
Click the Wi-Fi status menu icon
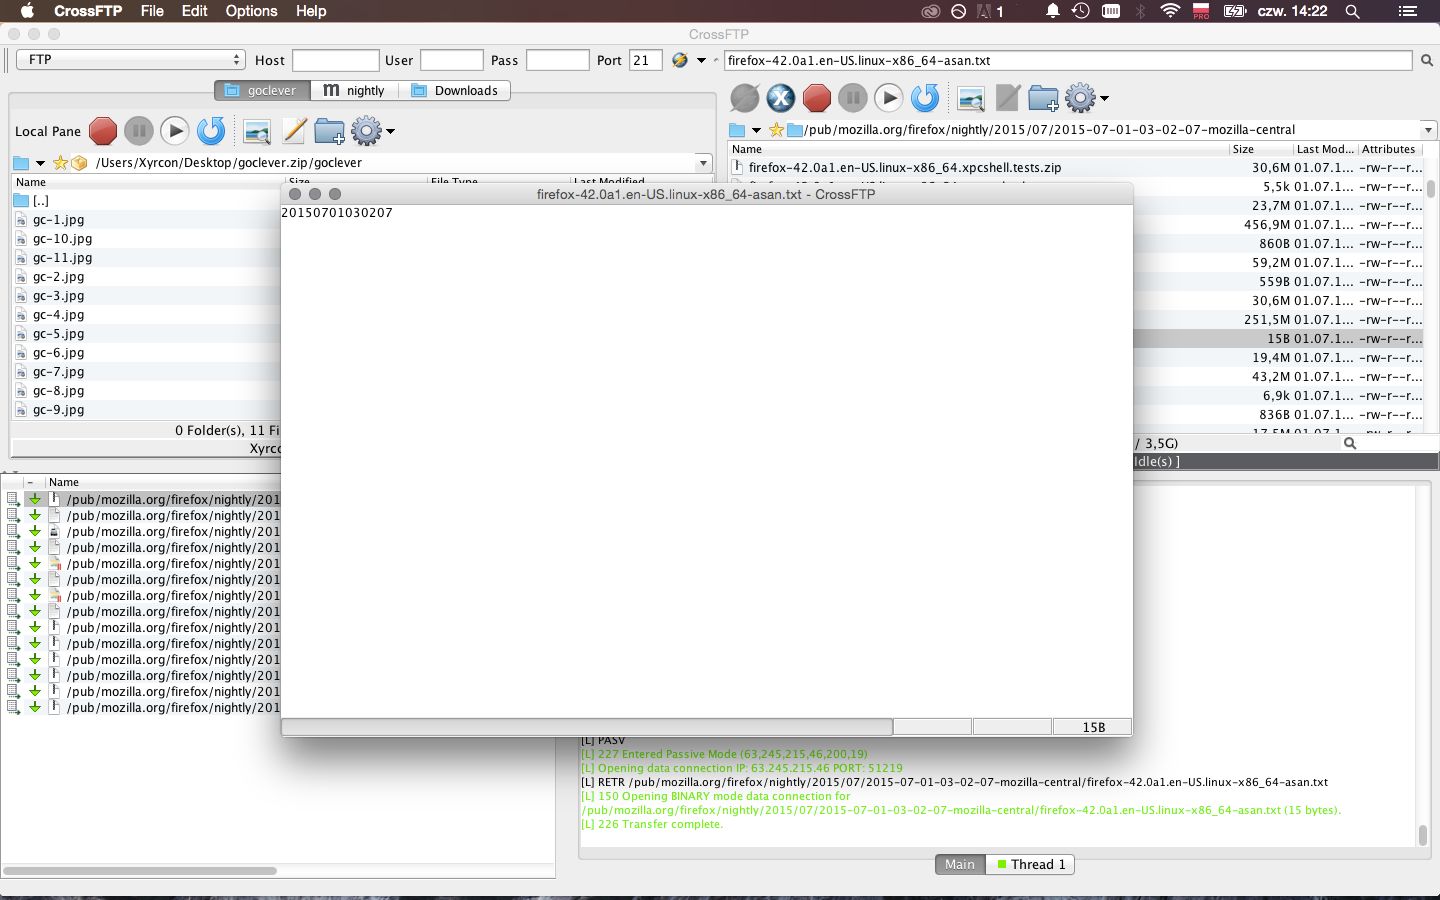click(1170, 11)
